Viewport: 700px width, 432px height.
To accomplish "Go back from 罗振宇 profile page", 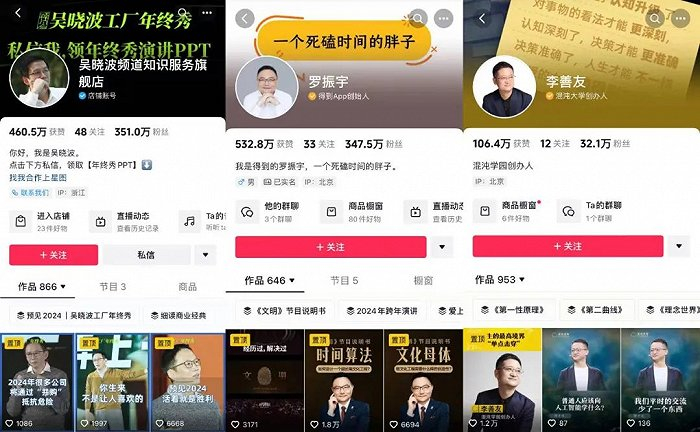I will click(245, 19).
